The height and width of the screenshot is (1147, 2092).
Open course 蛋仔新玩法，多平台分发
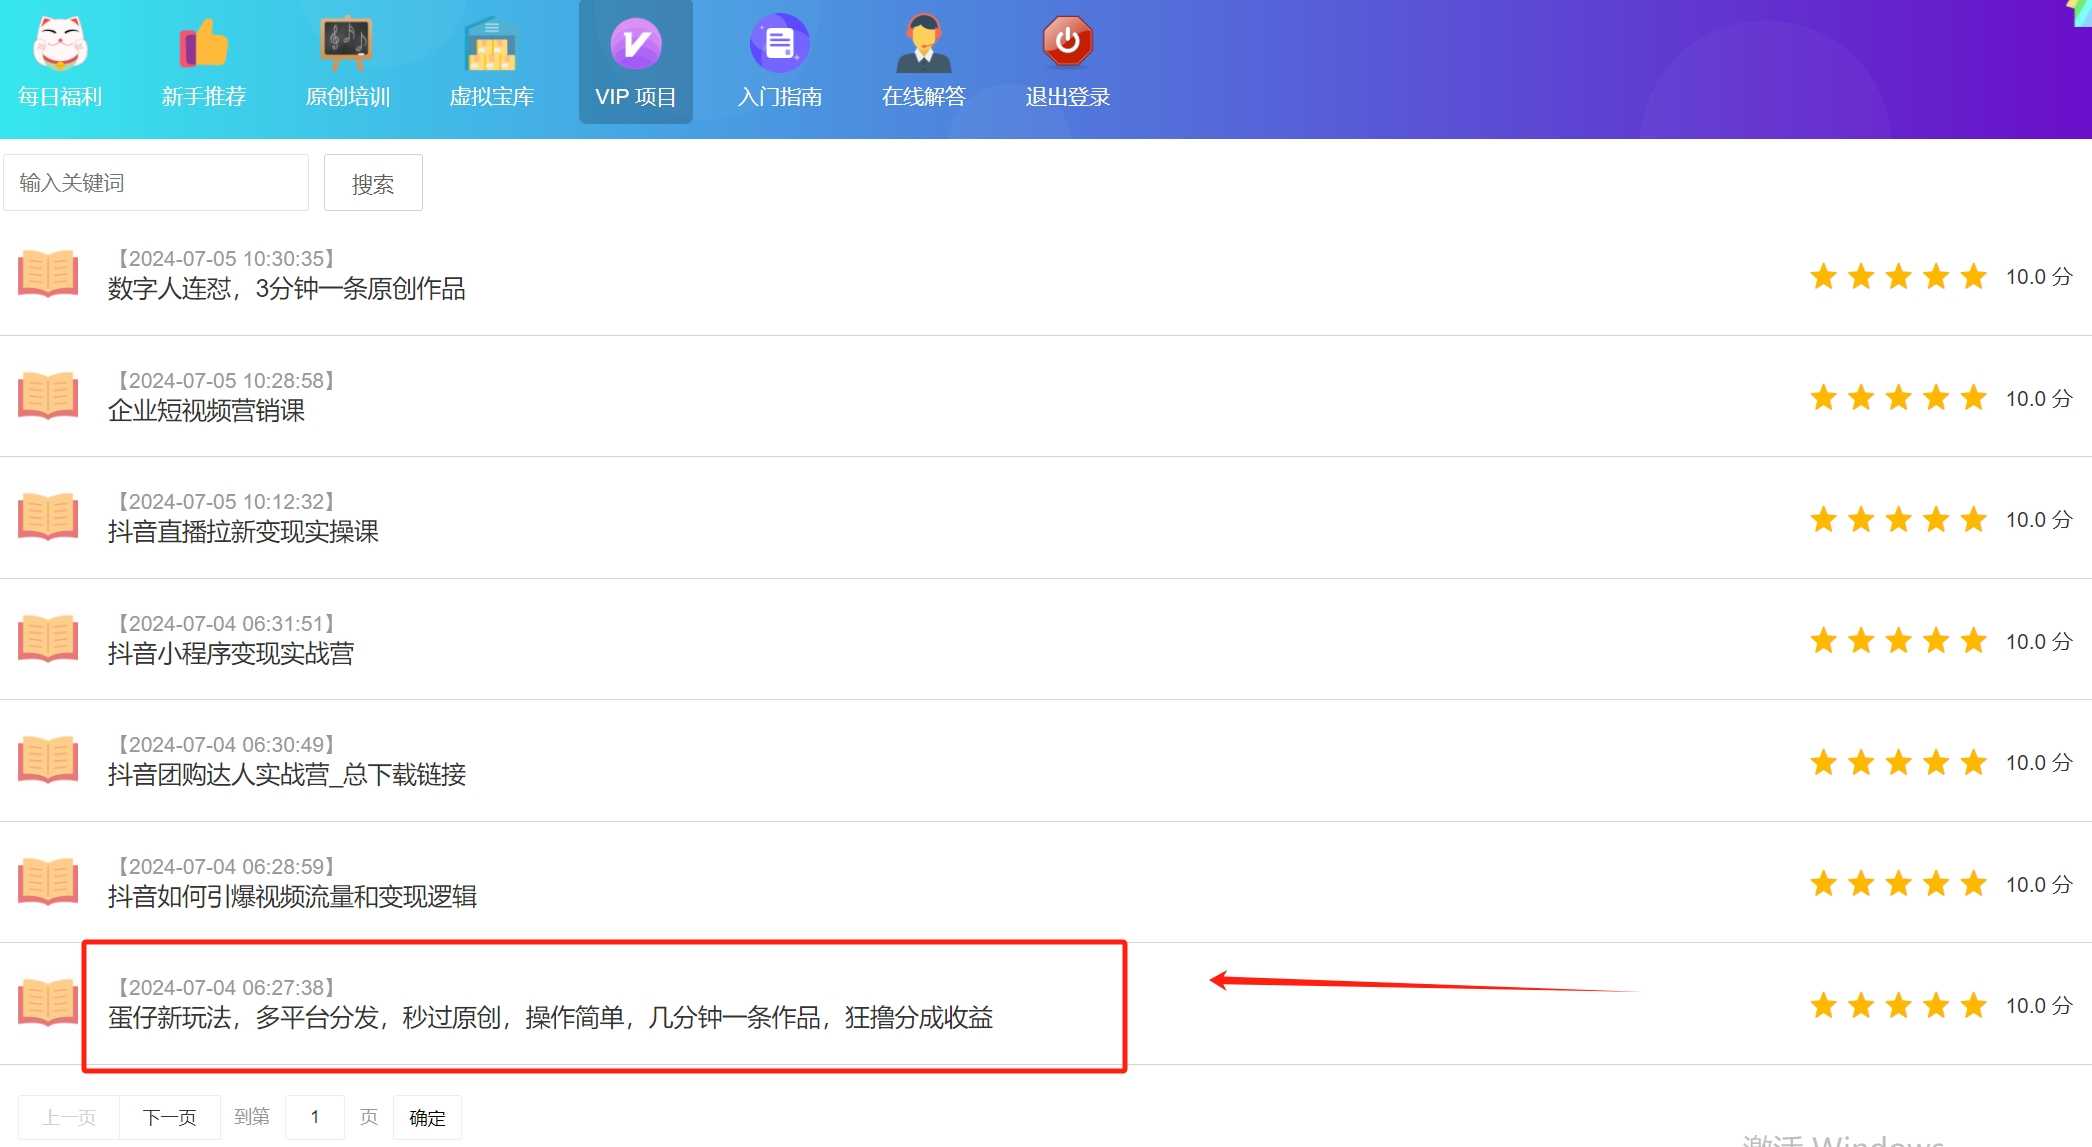(550, 1018)
